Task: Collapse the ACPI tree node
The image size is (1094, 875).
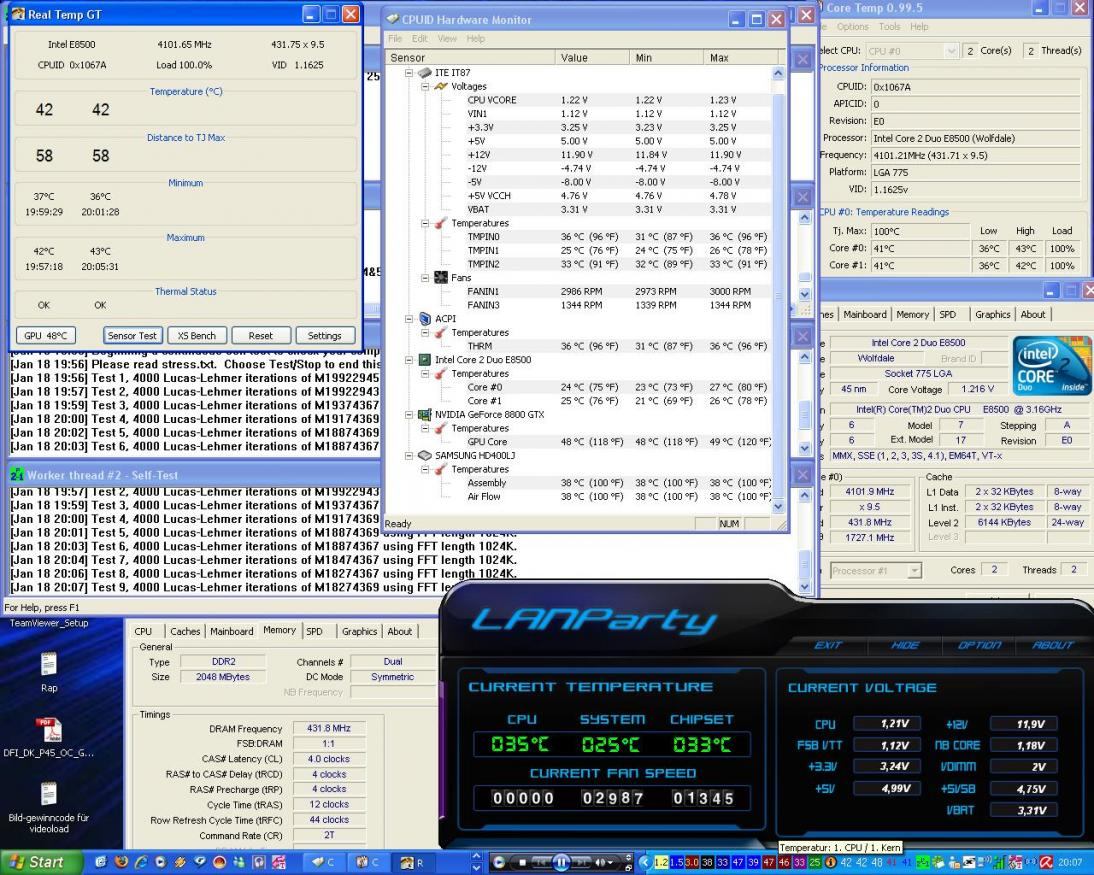Action: click(410, 319)
